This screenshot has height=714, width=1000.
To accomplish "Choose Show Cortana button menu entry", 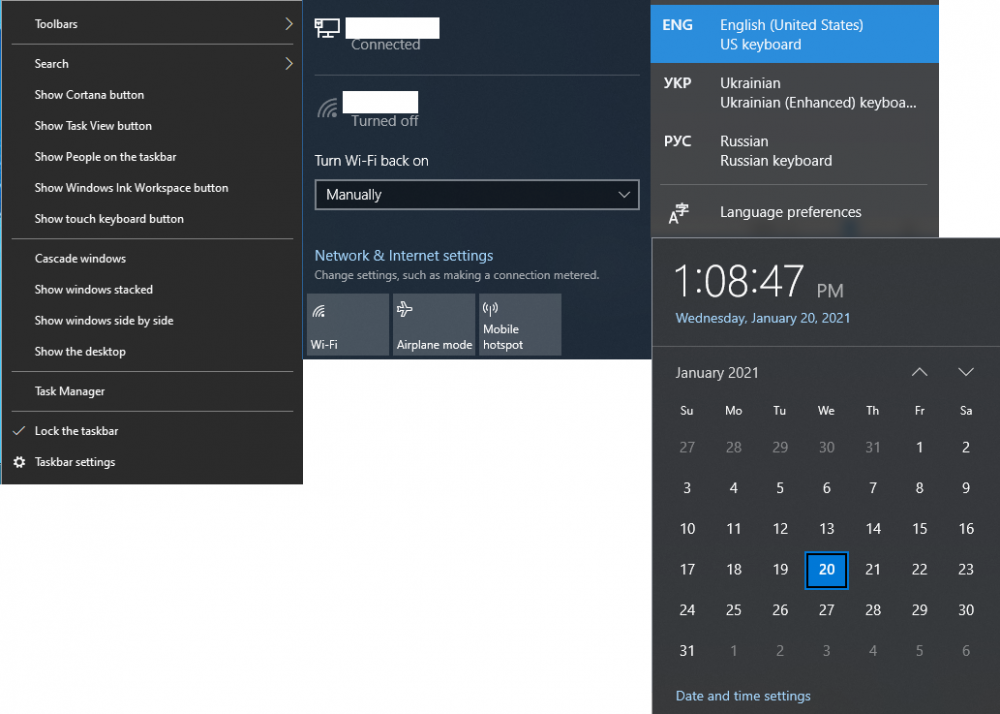I will pos(89,95).
